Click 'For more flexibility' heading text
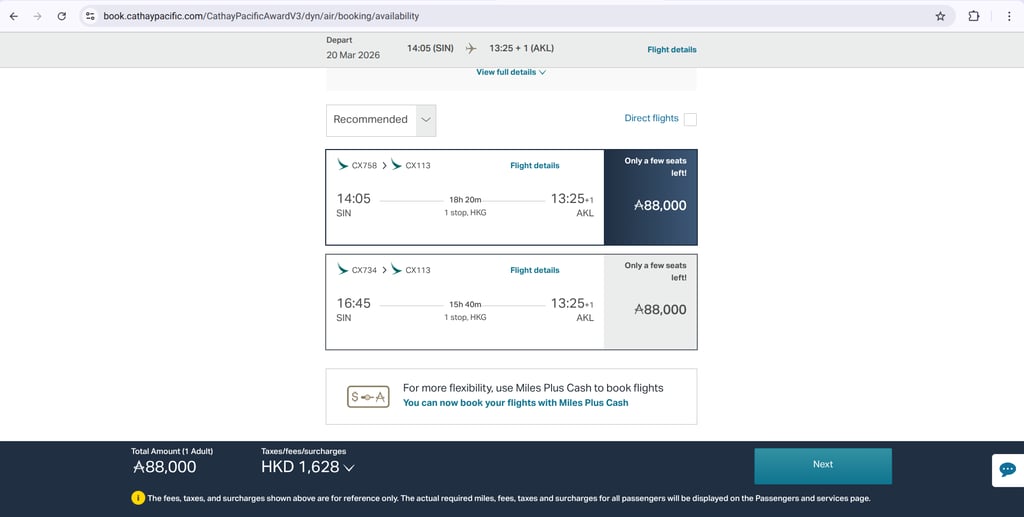The height and width of the screenshot is (517, 1024). click(x=533, y=388)
